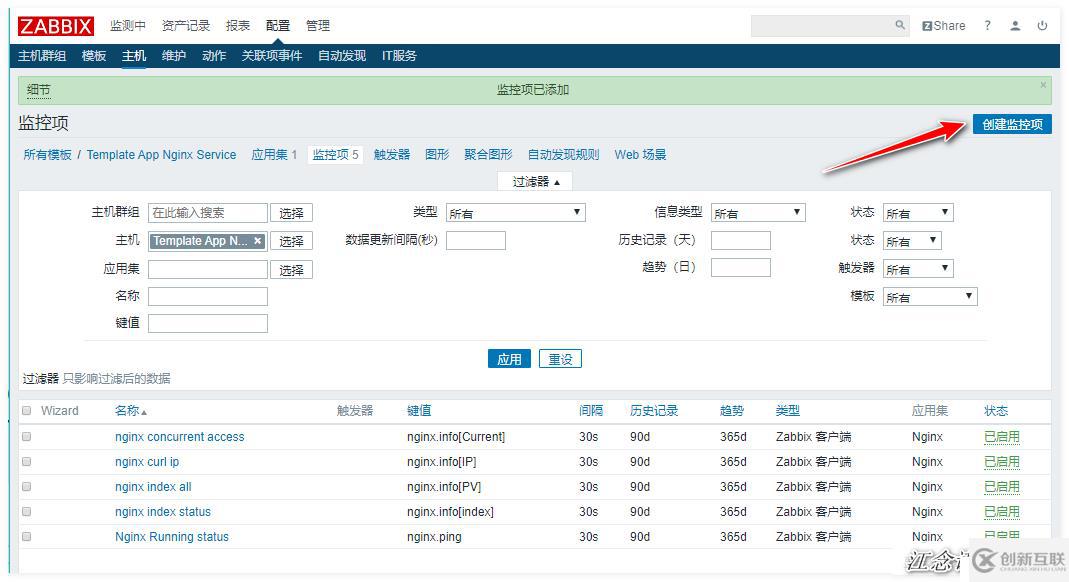This screenshot has width=1069, height=582.
Task: Open the 资产记录 top menu
Action: pyautogui.click(x=185, y=26)
